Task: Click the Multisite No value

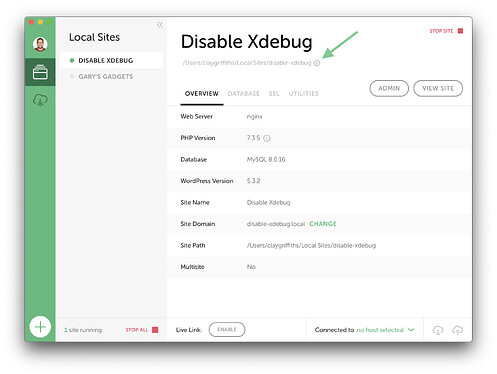Action: (251, 267)
